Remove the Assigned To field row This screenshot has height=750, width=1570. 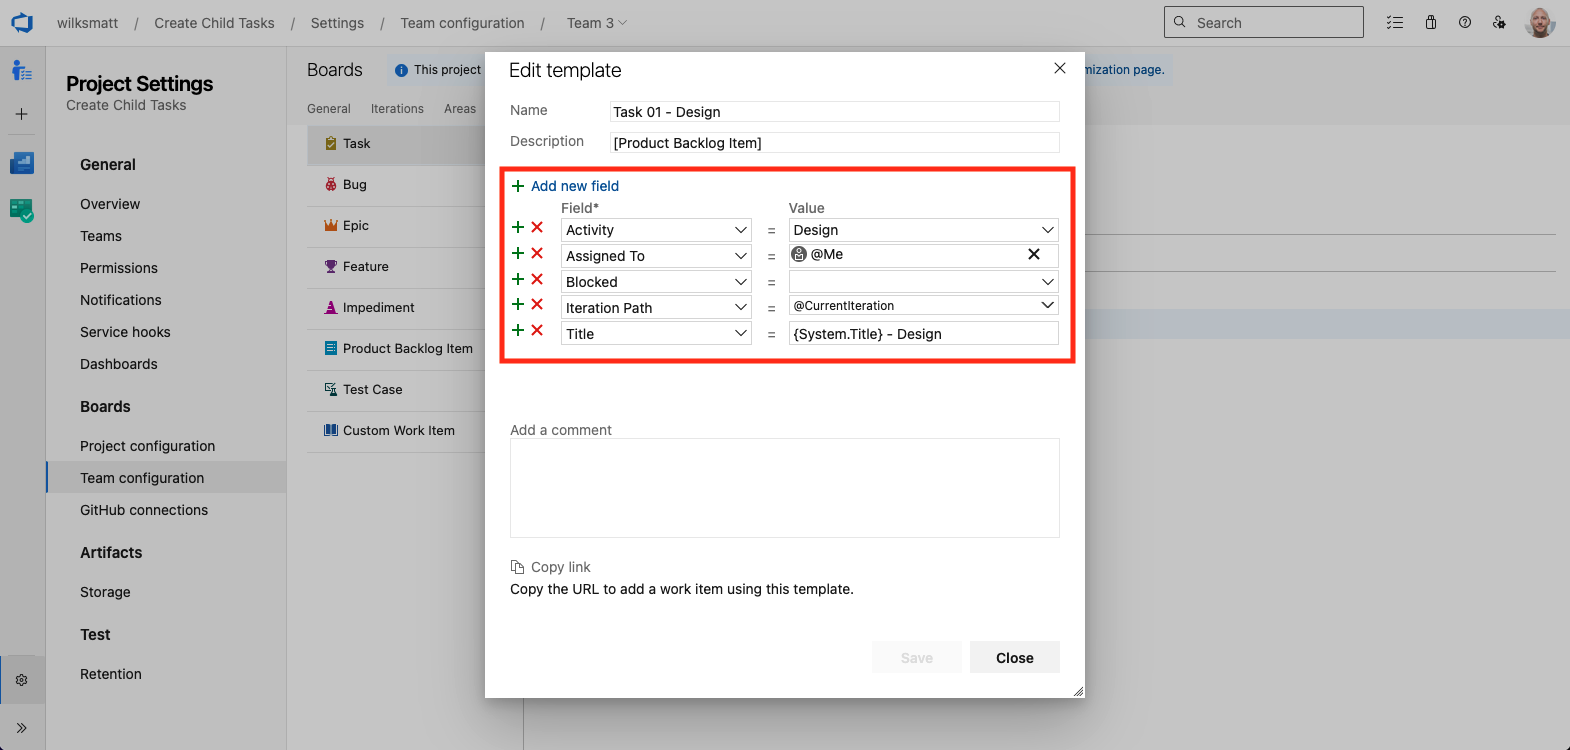pyautogui.click(x=537, y=254)
